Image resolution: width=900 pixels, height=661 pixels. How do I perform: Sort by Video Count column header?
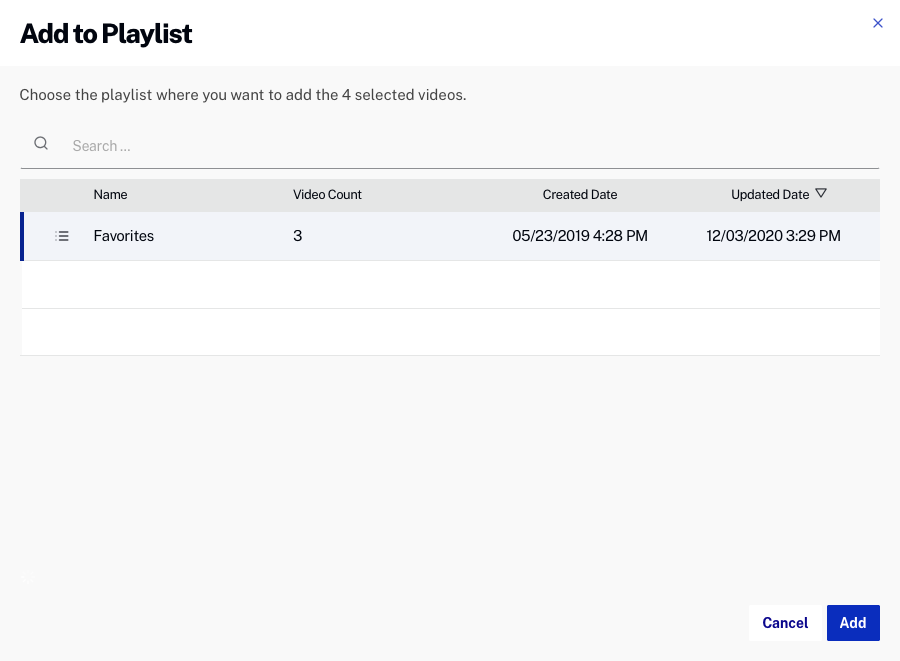(x=327, y=195)
